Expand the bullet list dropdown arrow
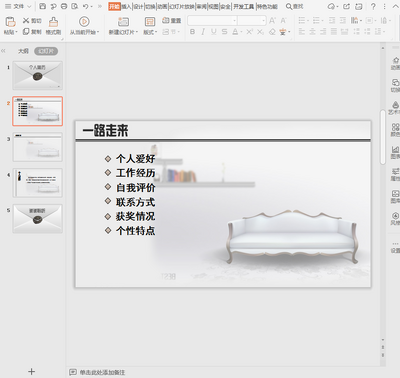The width and height of the screenshot is (400, 378). point(308,21)
